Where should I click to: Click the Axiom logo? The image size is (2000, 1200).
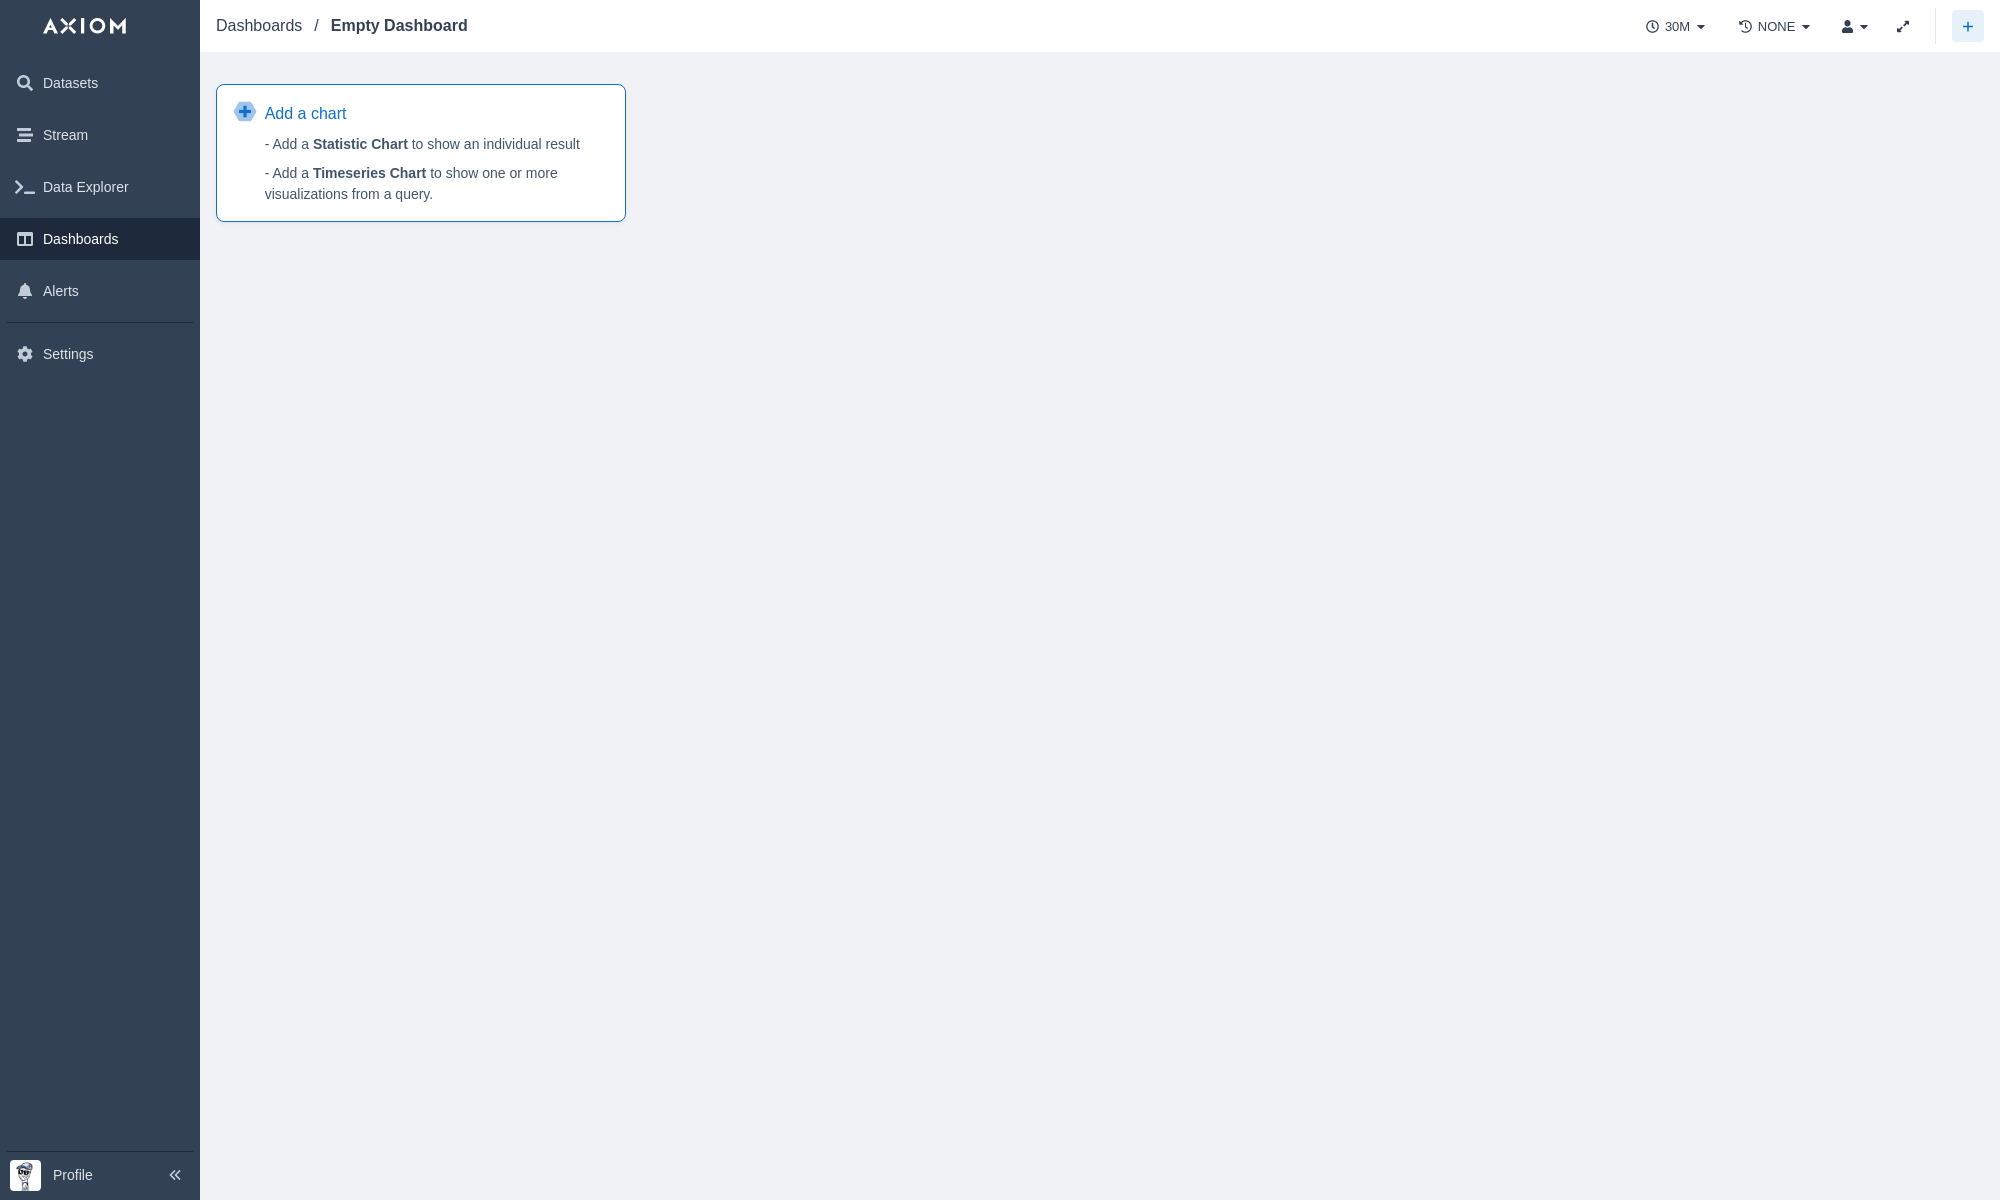85,26
